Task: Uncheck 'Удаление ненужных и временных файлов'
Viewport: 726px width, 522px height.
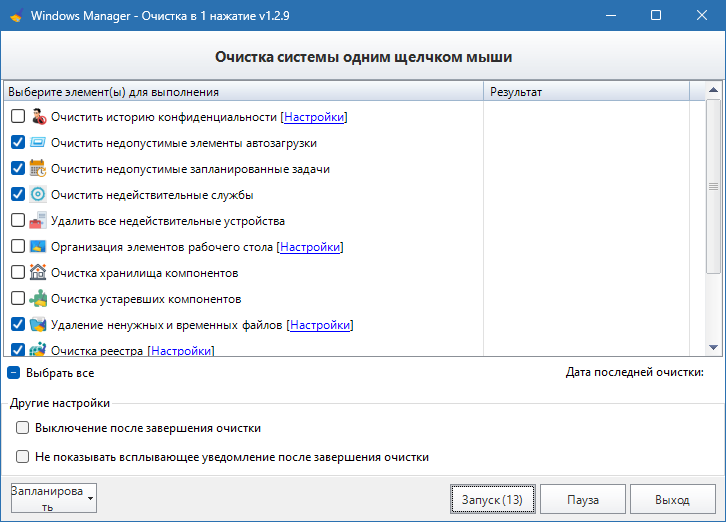Action: pos(18,324)
